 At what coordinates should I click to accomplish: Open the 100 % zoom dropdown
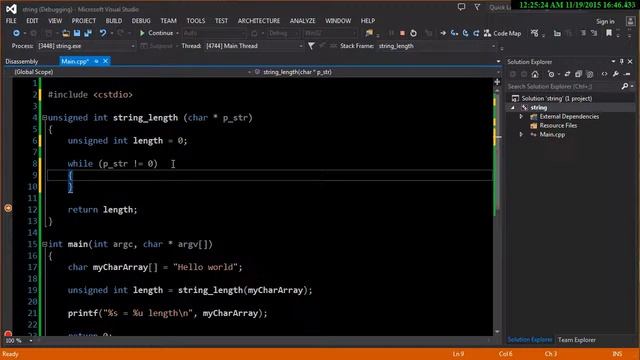click(19, 340)
